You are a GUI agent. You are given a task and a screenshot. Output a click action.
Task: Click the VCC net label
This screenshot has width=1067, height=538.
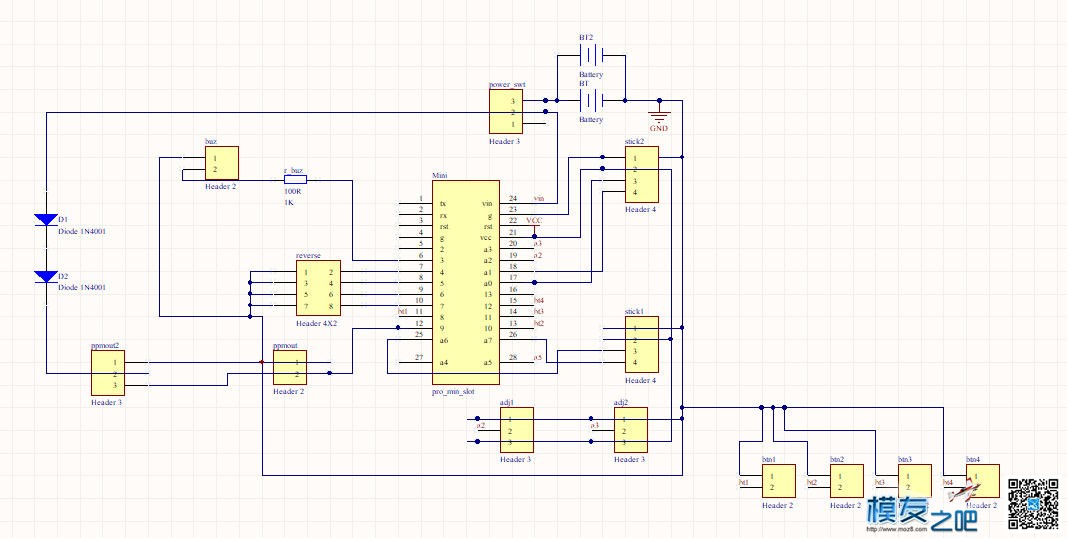point(534,221)
